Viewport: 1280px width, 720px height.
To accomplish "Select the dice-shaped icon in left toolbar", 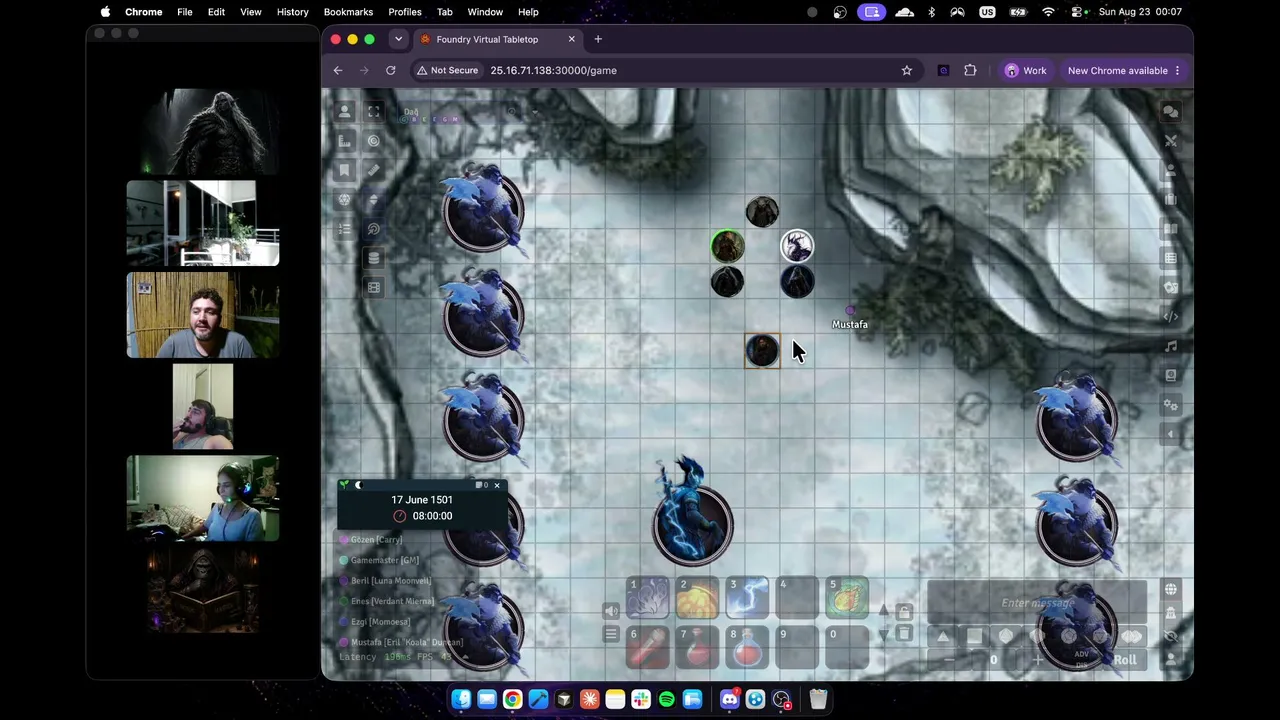I will click(x=345, y=199).
